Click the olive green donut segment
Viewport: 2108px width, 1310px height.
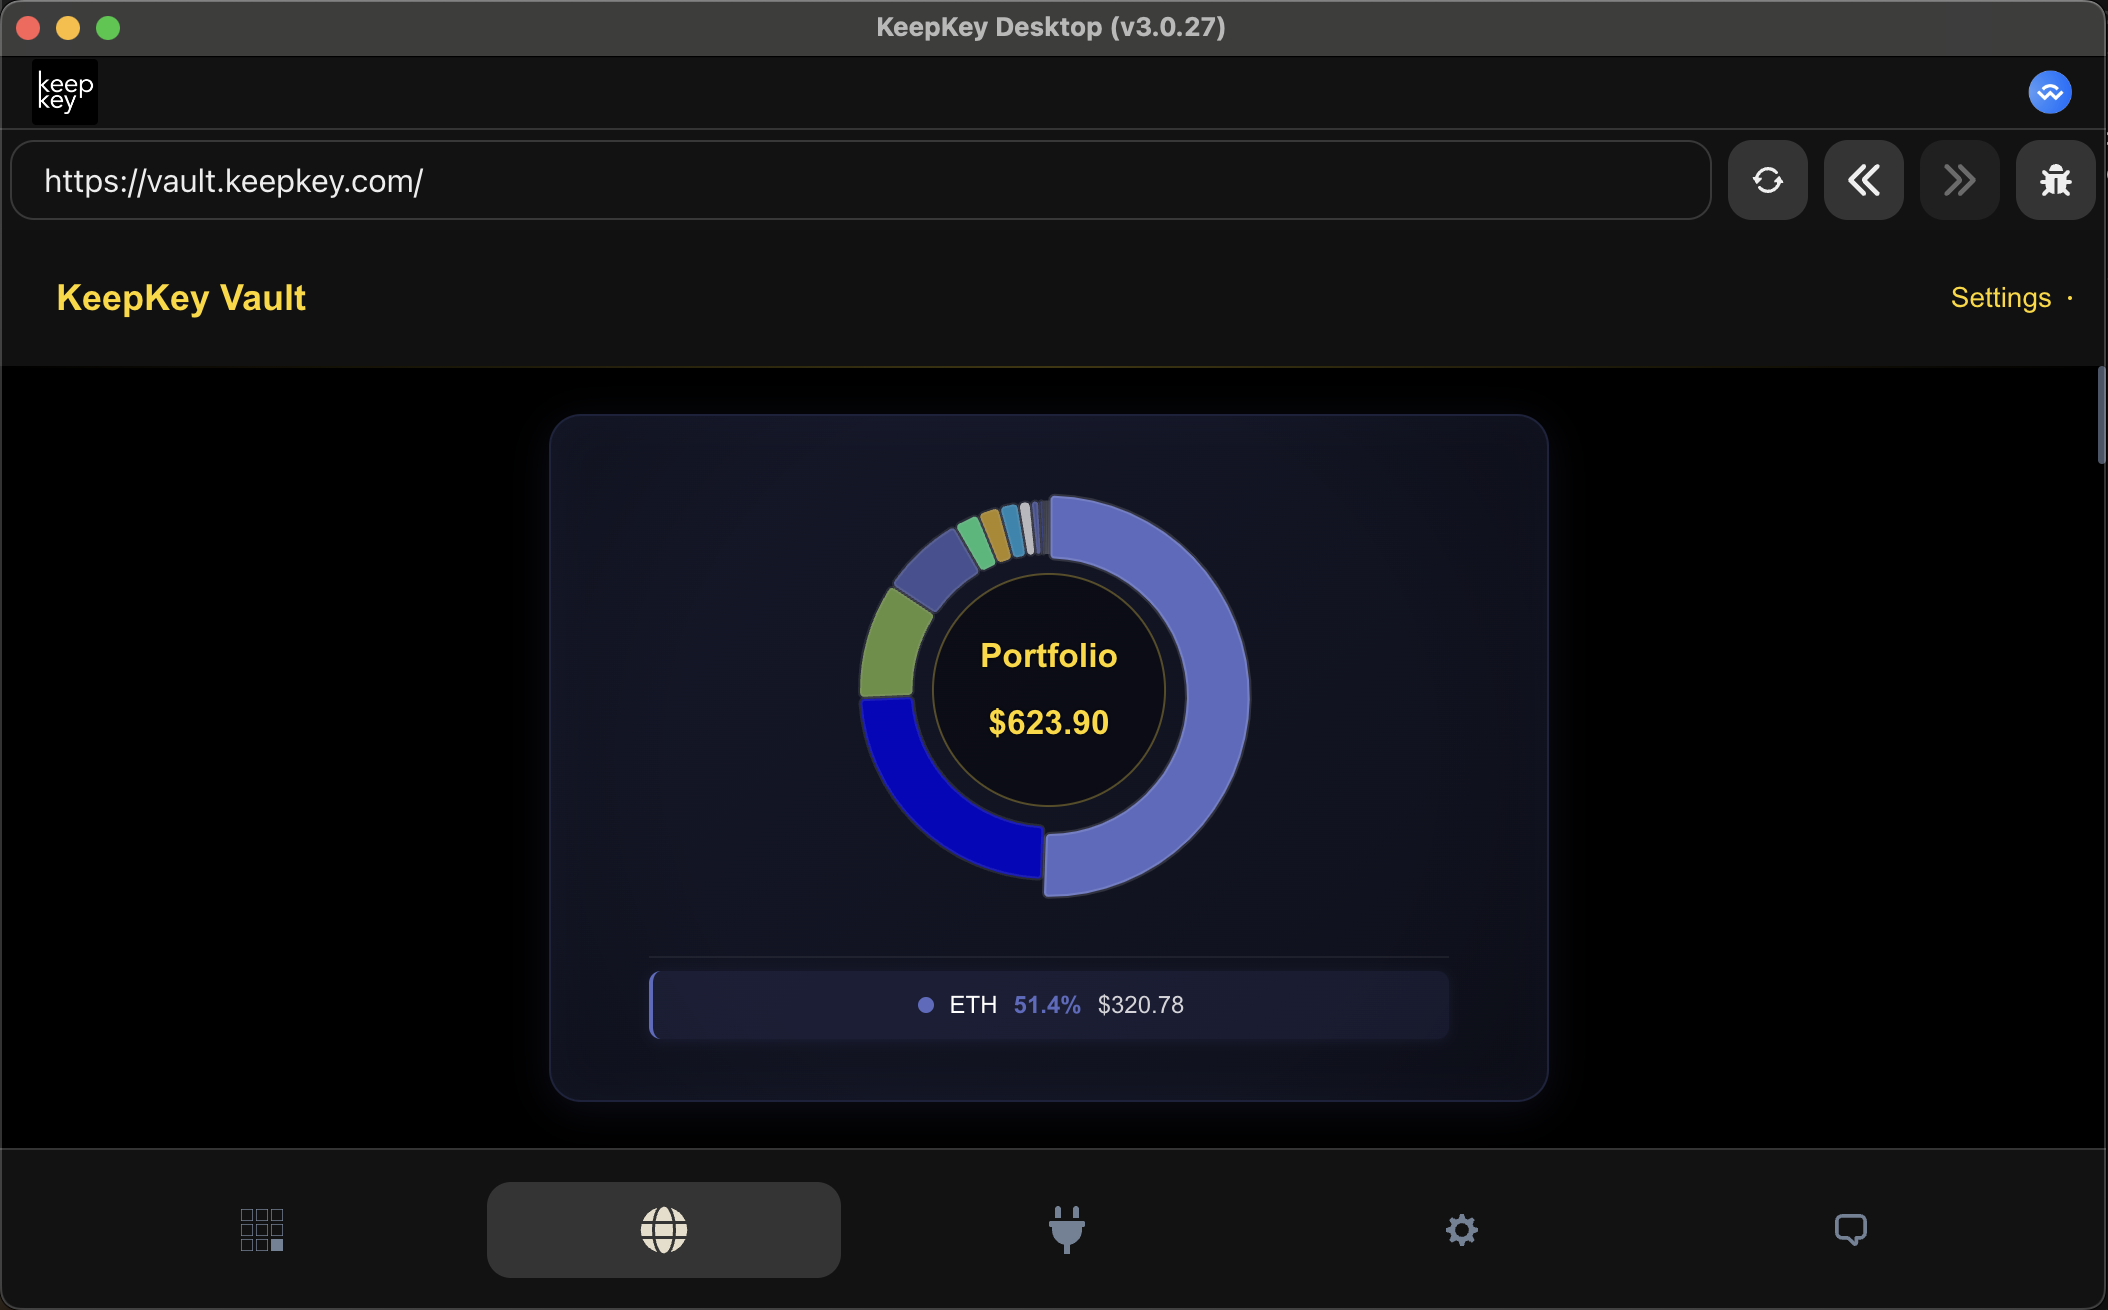(x=892, y=645)
